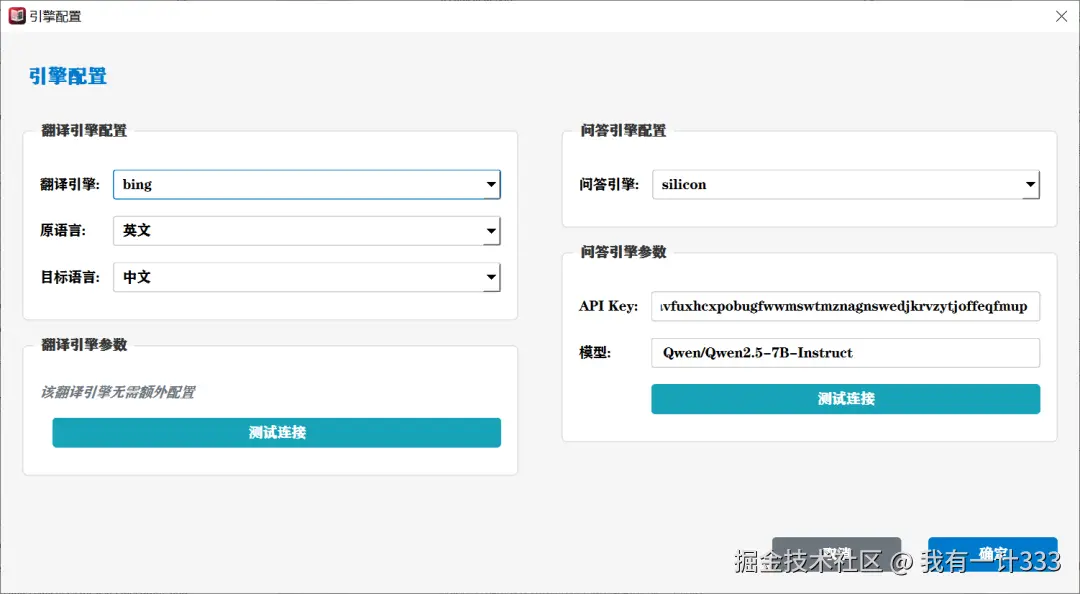Click the 翻译引擎: label
1080x594 pixels.
coord(70,184)
